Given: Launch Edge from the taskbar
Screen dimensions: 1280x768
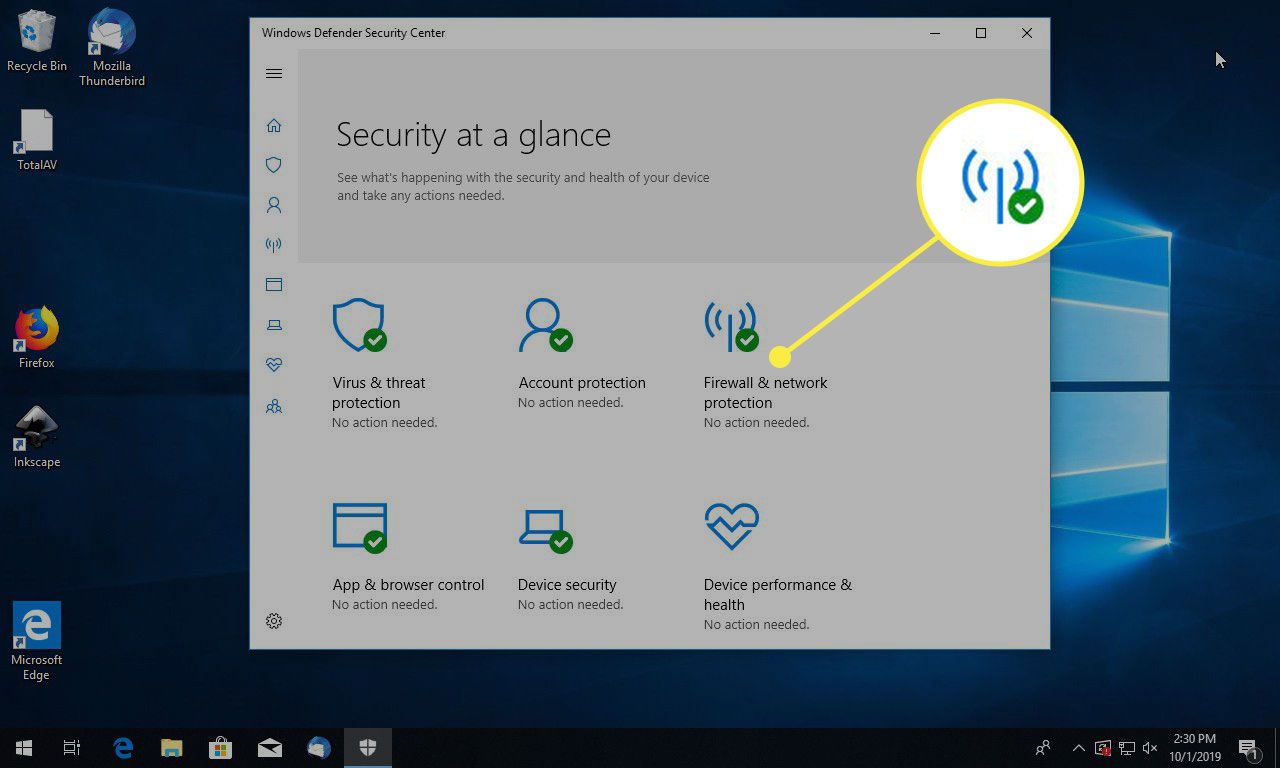Looking at the screenshot, I should tap(124, 748).
